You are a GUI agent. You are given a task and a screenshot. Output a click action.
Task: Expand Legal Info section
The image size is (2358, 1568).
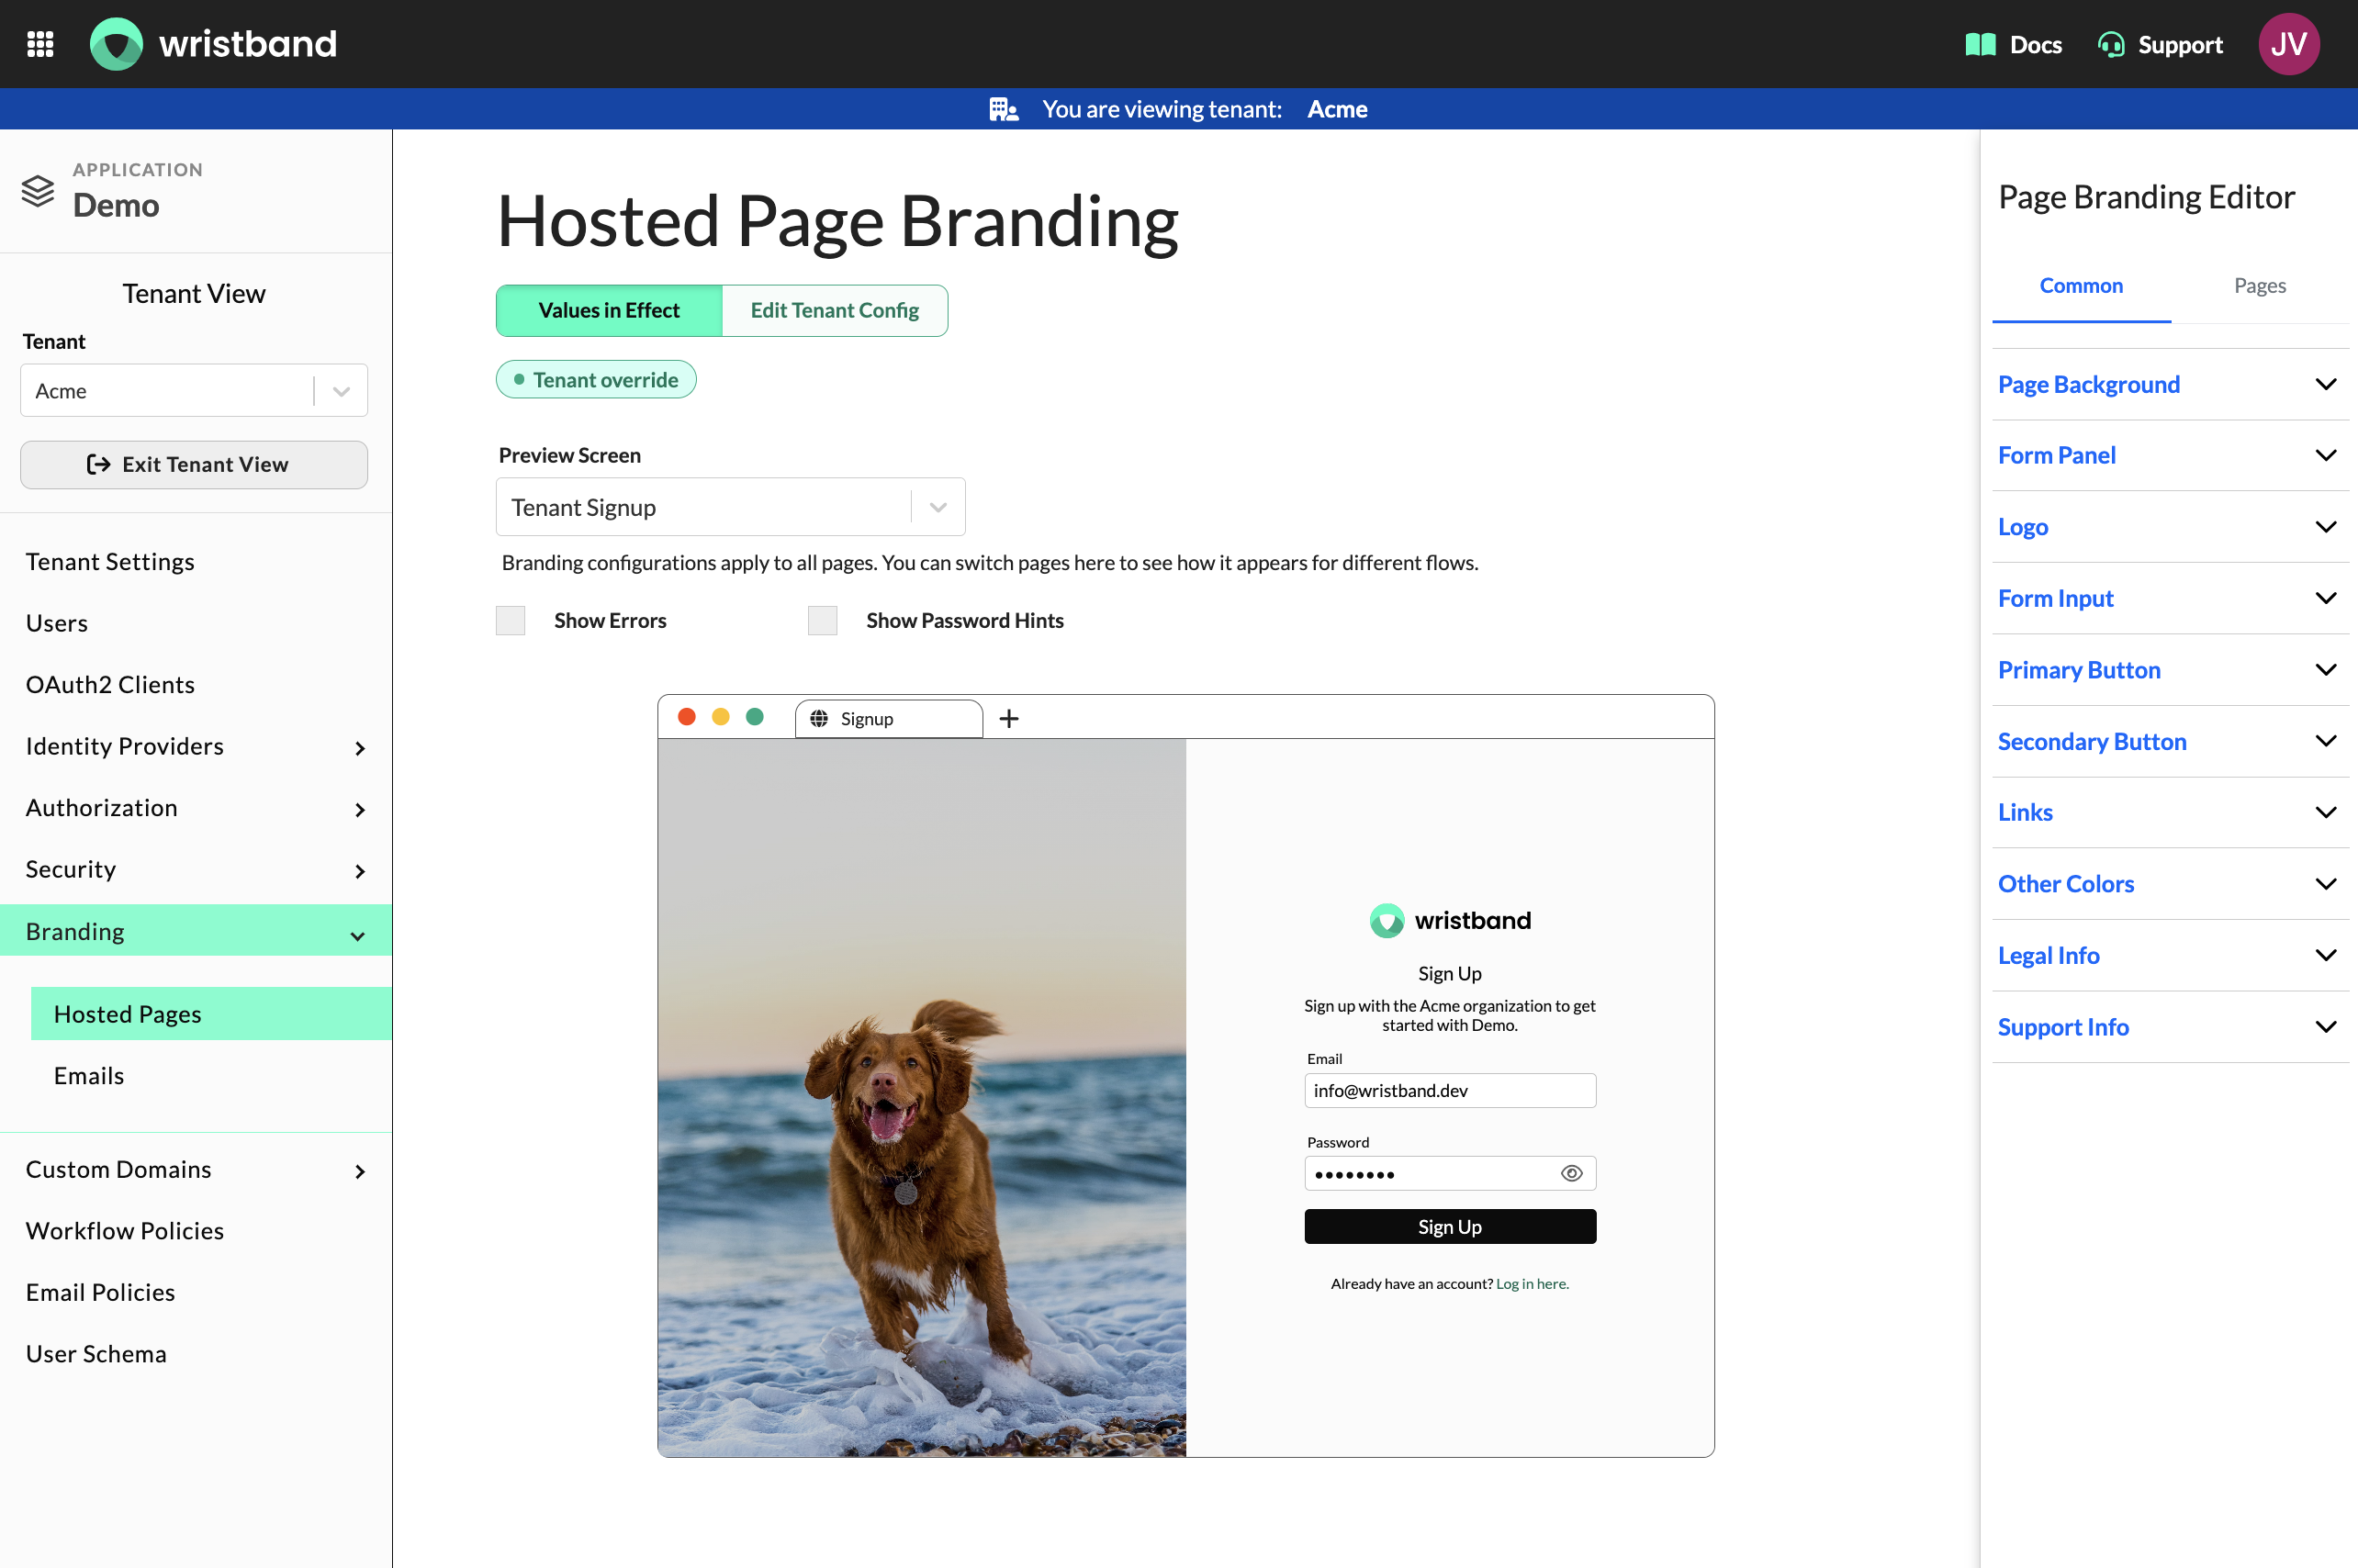coord(2170,955)
